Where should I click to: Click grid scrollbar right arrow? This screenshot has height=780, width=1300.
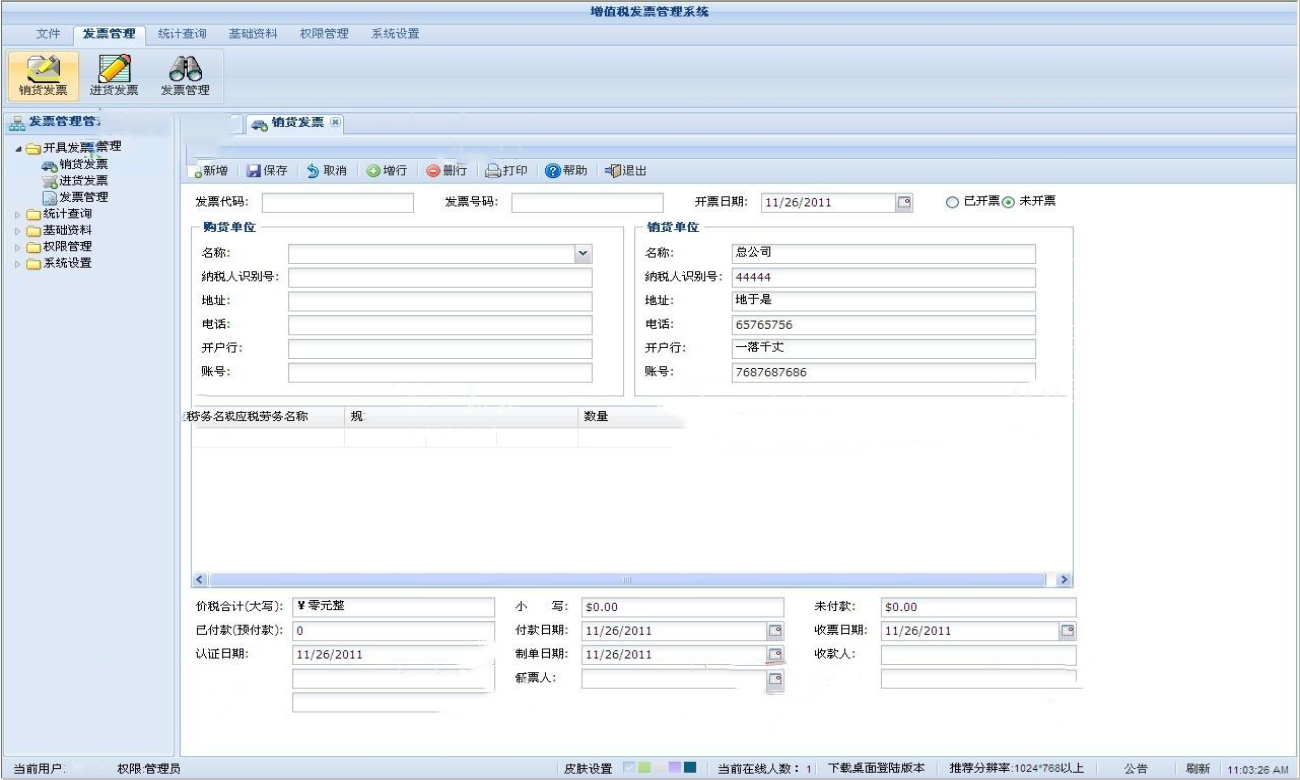(x=1063, y=580)
